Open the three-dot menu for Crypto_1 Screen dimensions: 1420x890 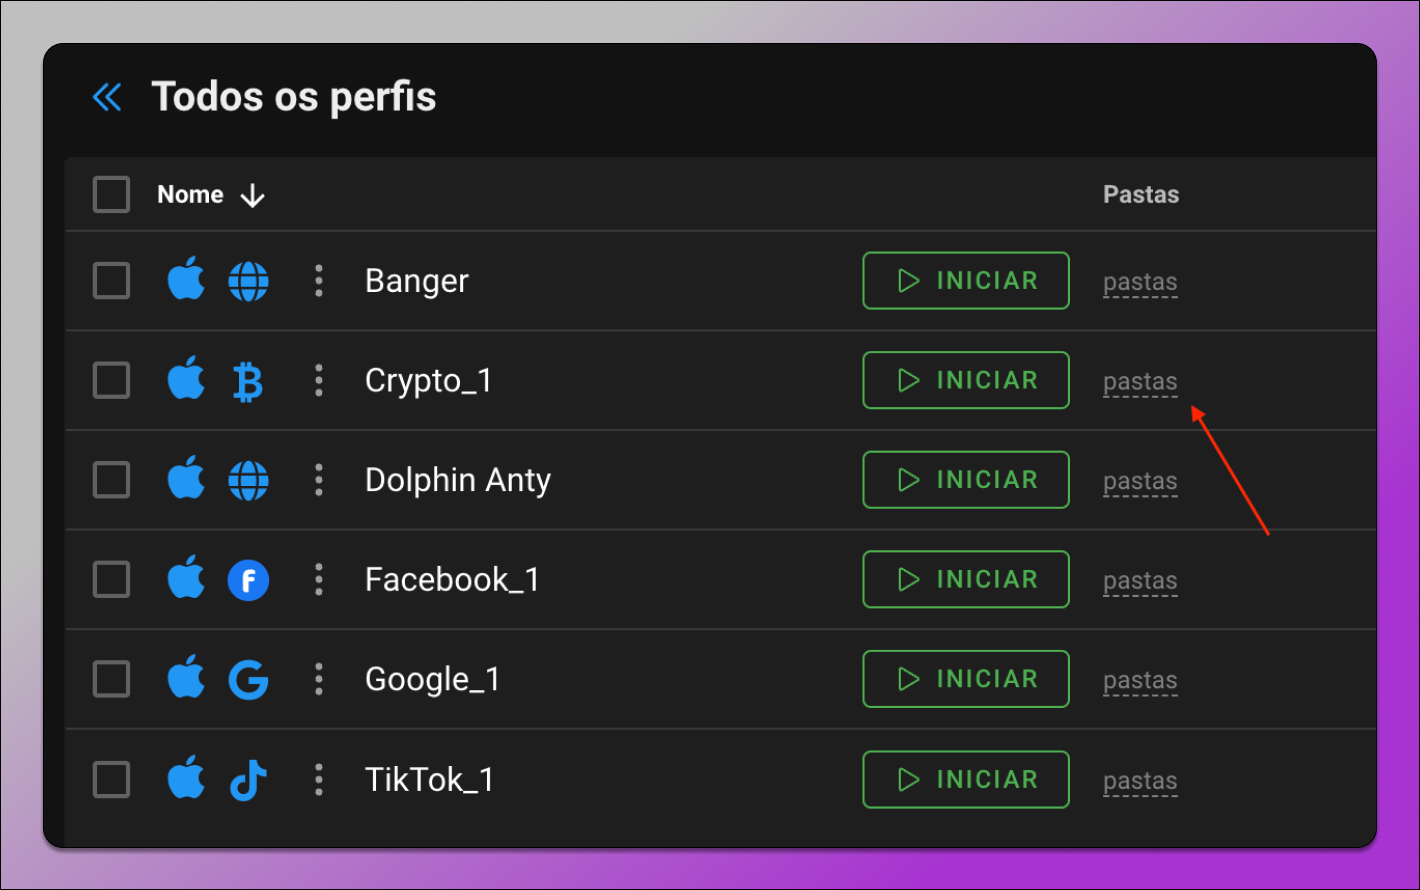pyautogui.click(x=319, y=380)
